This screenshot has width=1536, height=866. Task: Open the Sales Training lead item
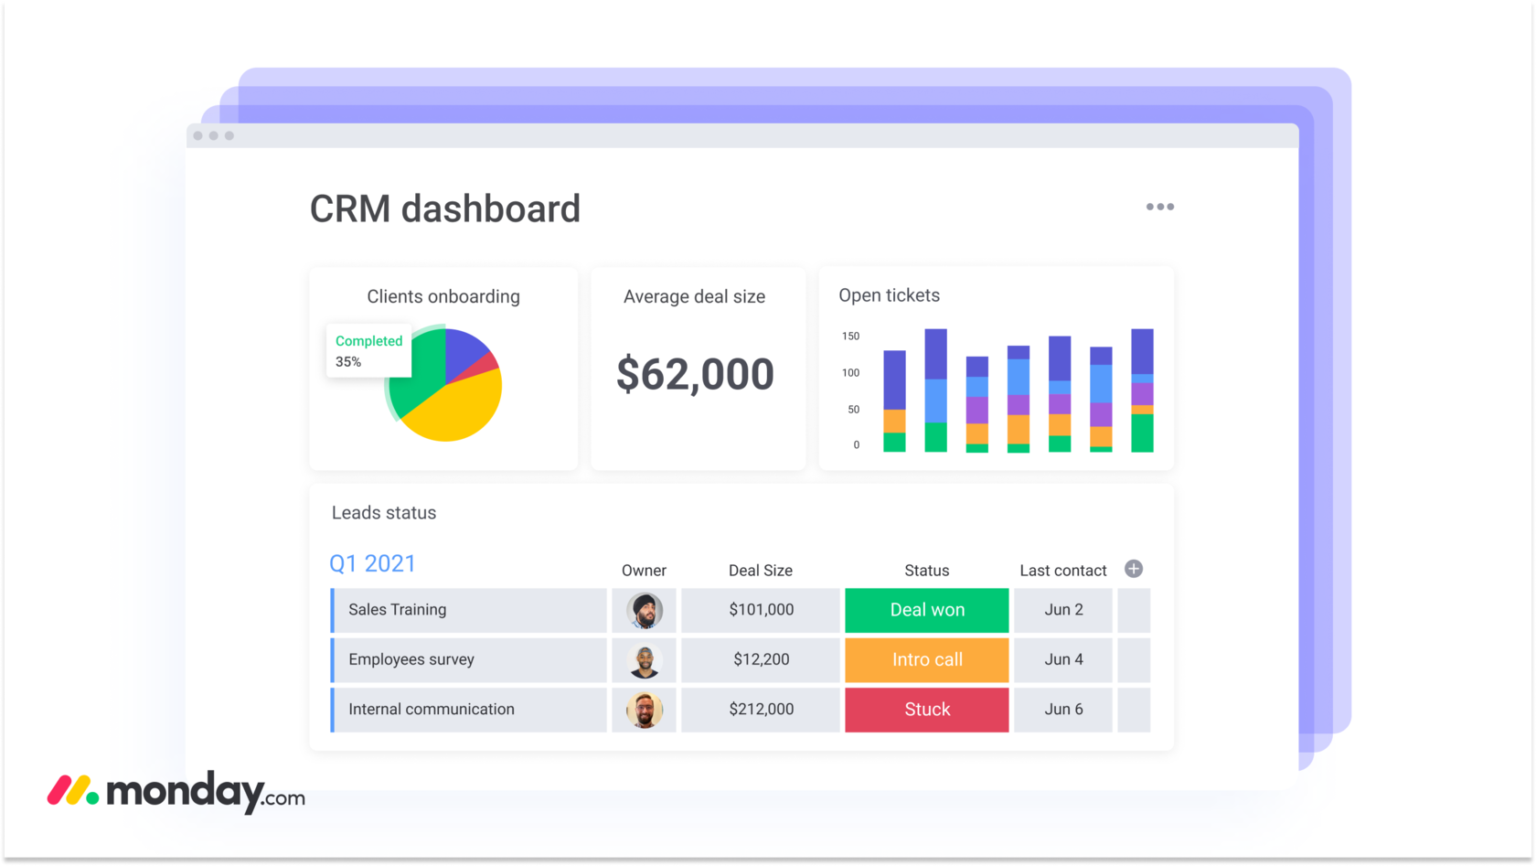pyautogui.click(x=396, y=610)
